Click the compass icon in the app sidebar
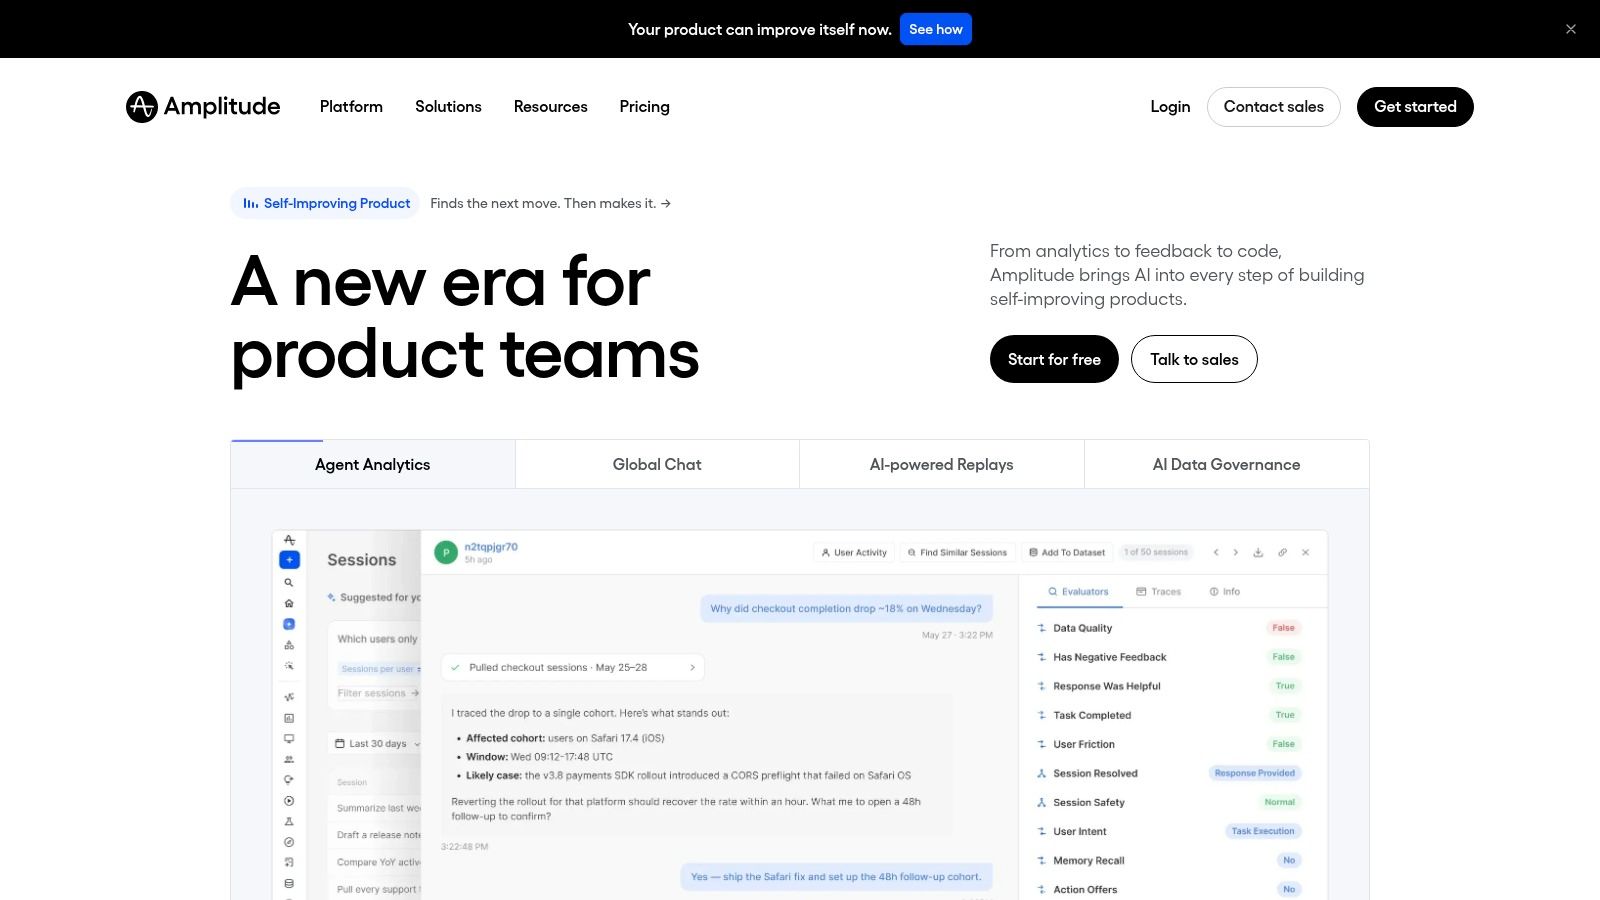The width and height of the screenshot is (1600, 900). pyautogui.click(x=289, y=842)
